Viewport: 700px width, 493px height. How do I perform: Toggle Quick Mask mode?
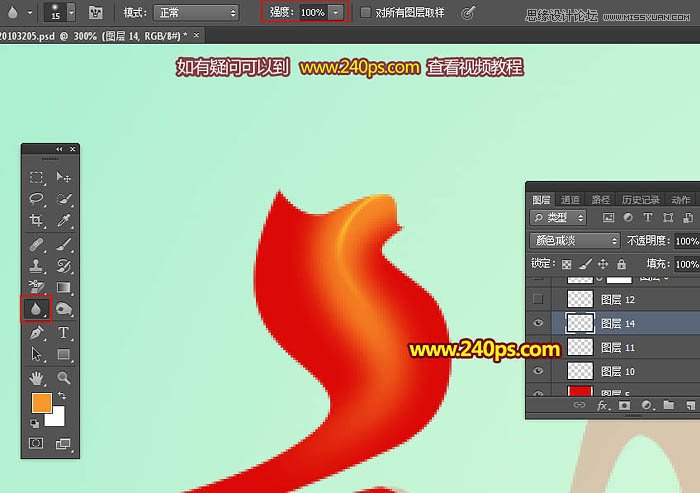(x=36, y=443)
